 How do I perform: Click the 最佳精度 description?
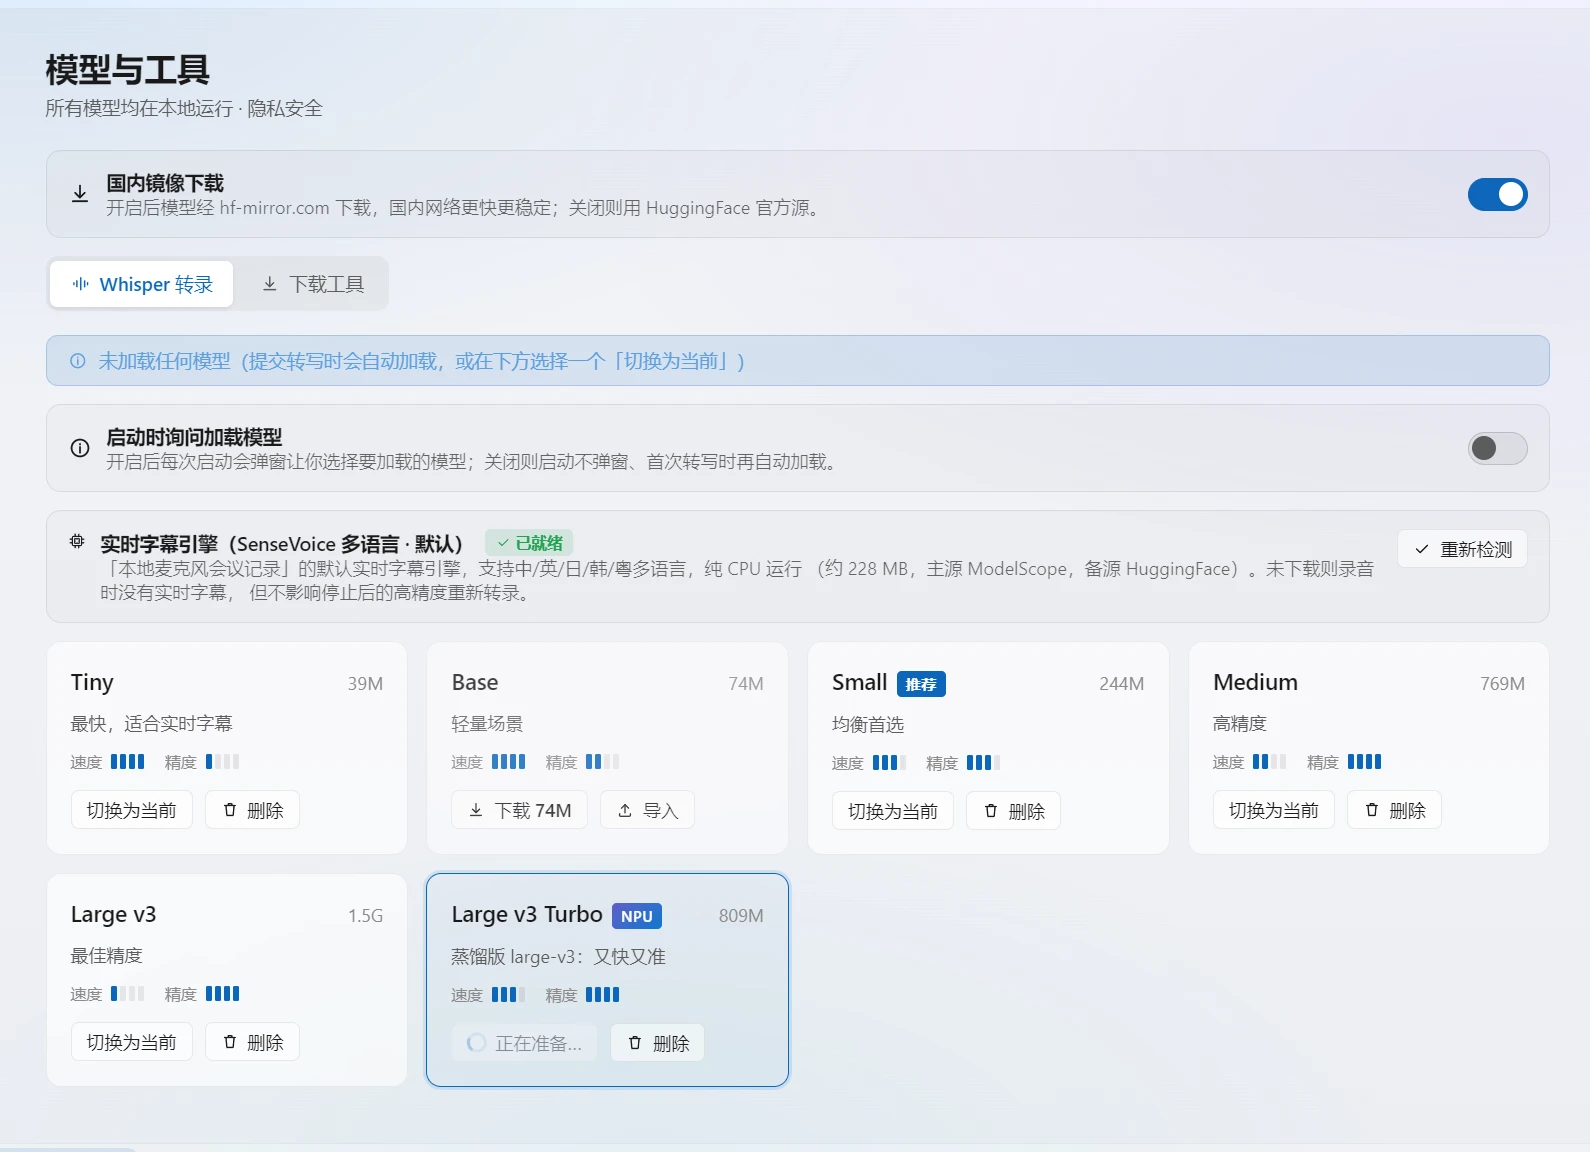(x=106, y=955)
